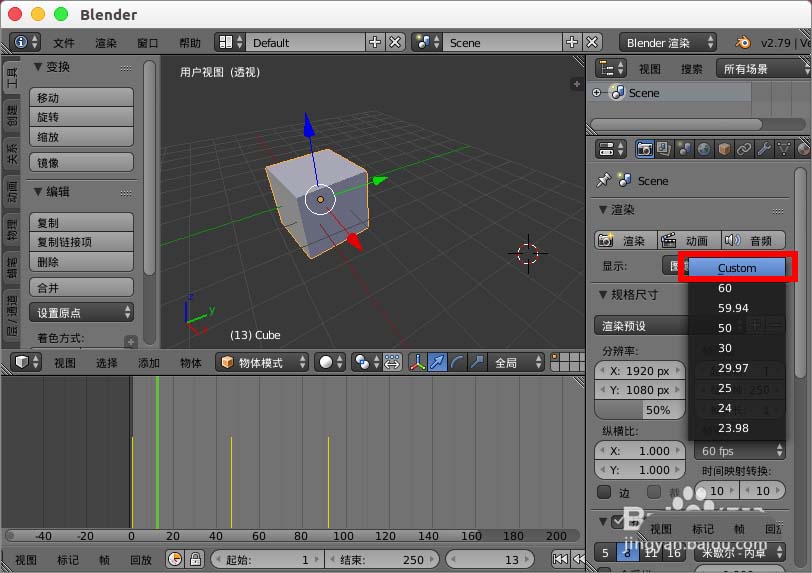
Task: Open the 3D View editor type selector
Action: [25, 362]
